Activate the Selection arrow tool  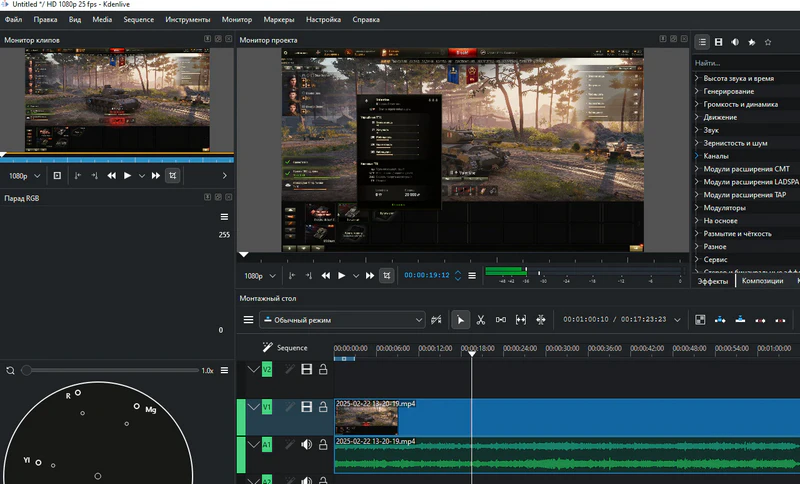coord(460,320)
